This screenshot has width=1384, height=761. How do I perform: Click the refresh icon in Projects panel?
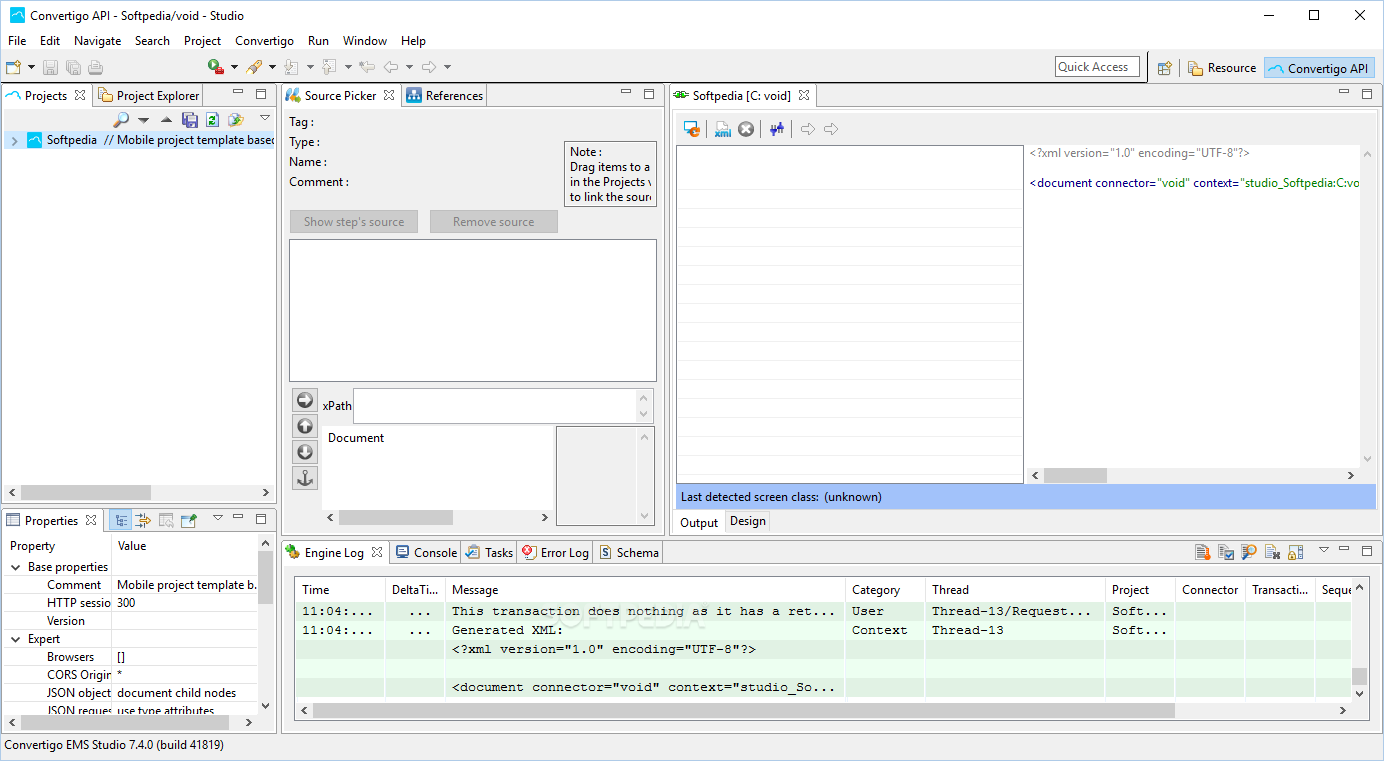212,120
